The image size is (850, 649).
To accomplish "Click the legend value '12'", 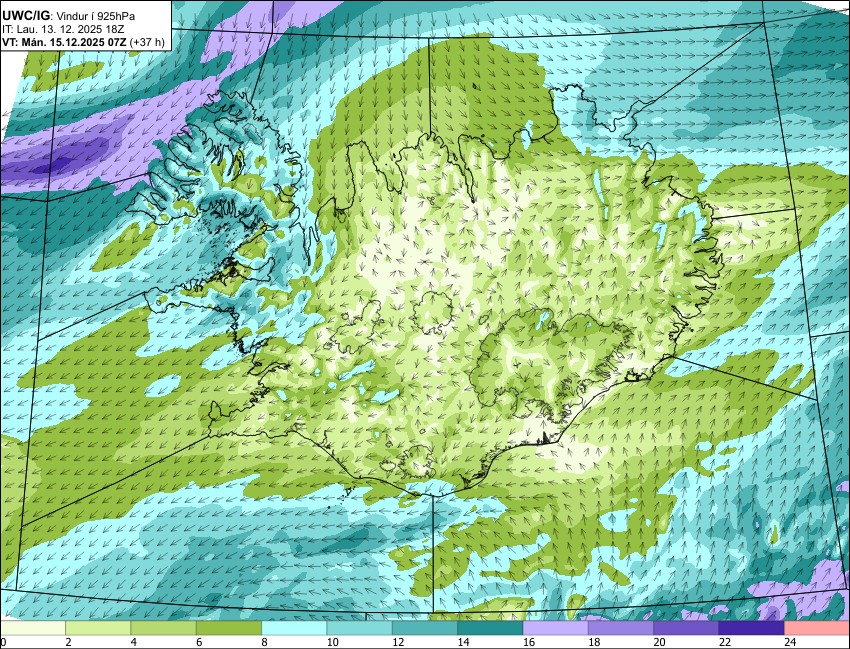I will 398,642.
